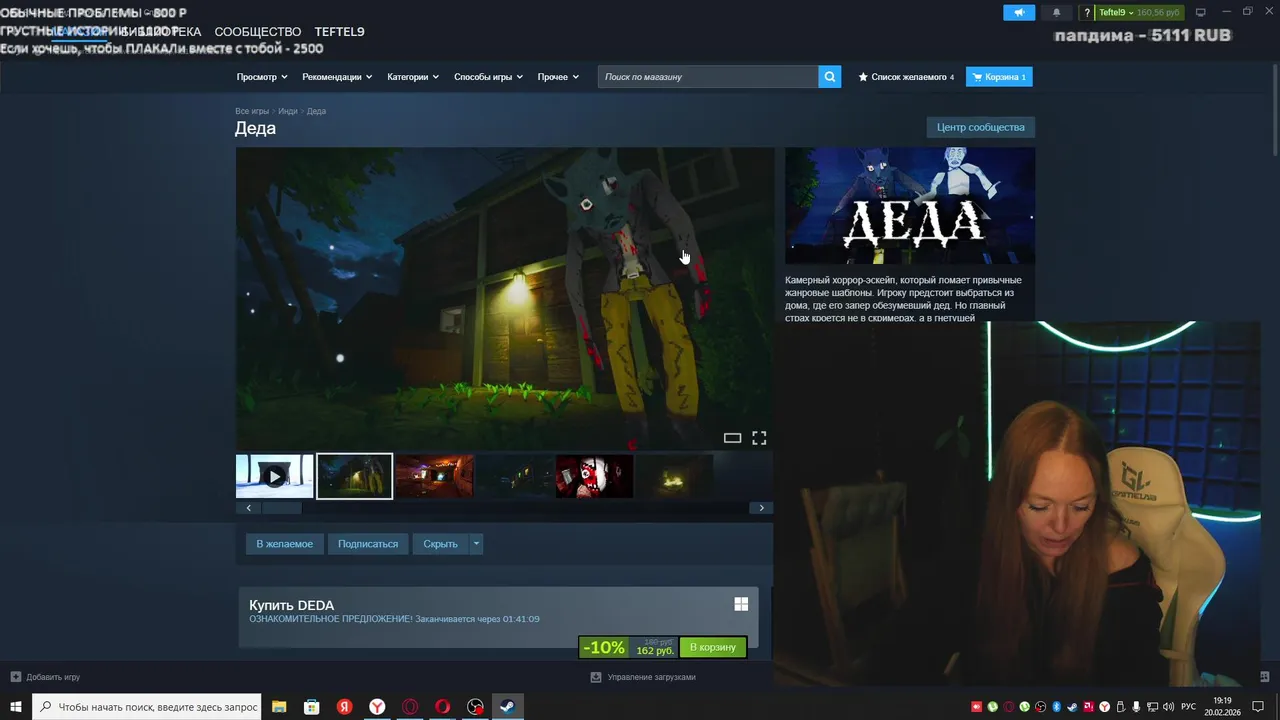Image resolution: width=1280 pixels, height=720 pixels.
Task: Expand the Прочее dropdown
Action: pyautogui.click(x=558, y=77)
